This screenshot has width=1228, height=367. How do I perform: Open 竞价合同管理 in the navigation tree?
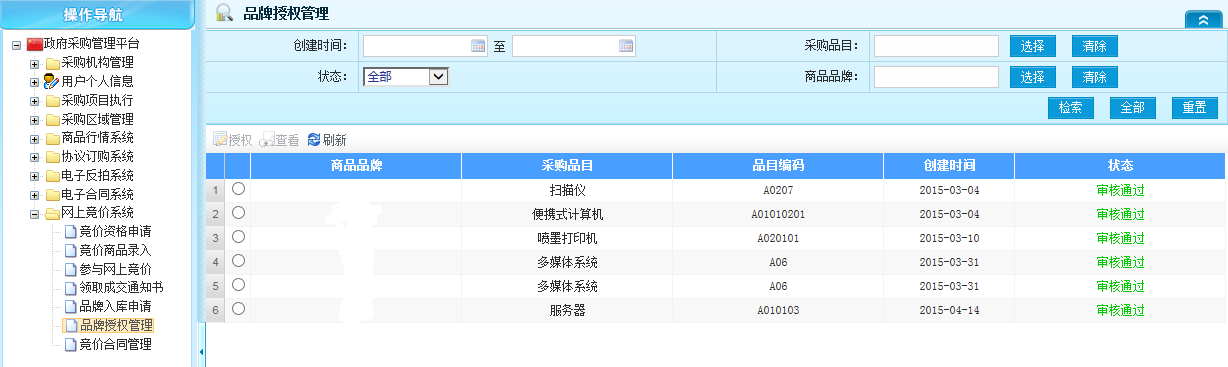pos(116,345)
